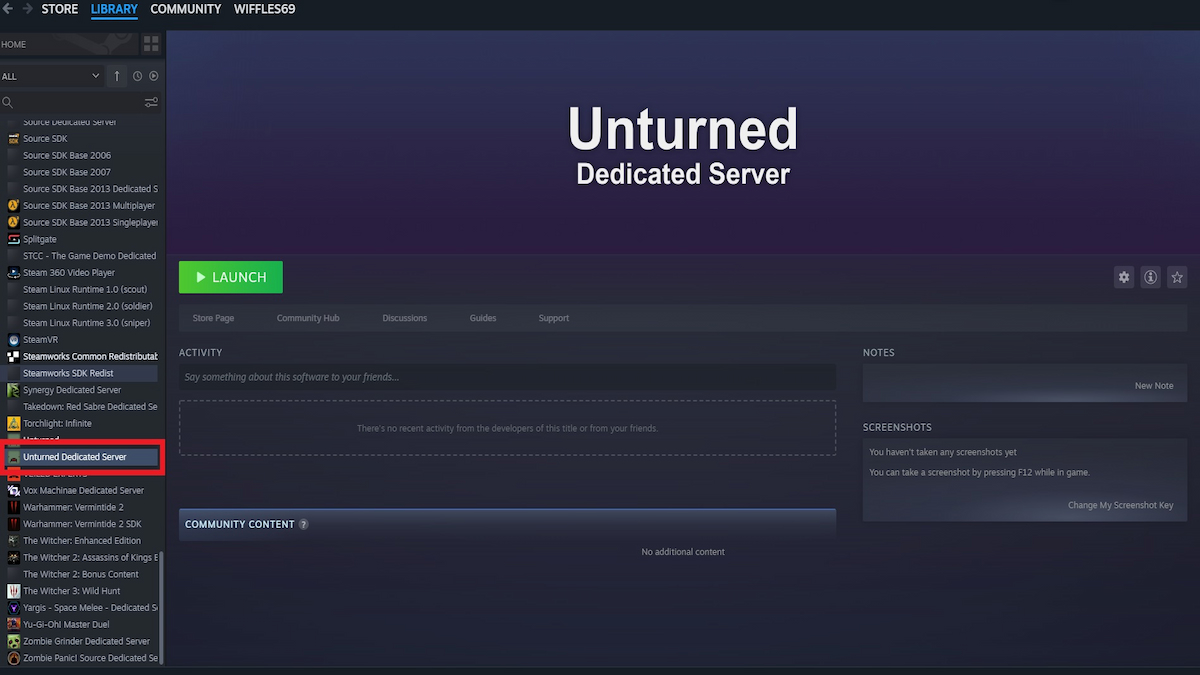Click the SteamVR icon in the library list

point(14,340)
